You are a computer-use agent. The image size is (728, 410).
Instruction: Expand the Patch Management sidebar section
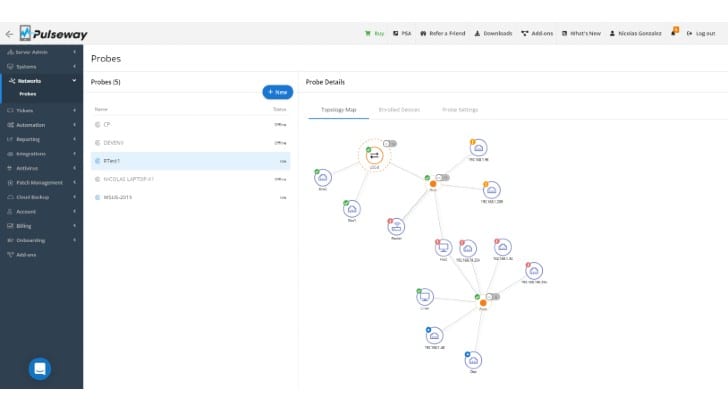pyautogui.click(x=41, y=182)
